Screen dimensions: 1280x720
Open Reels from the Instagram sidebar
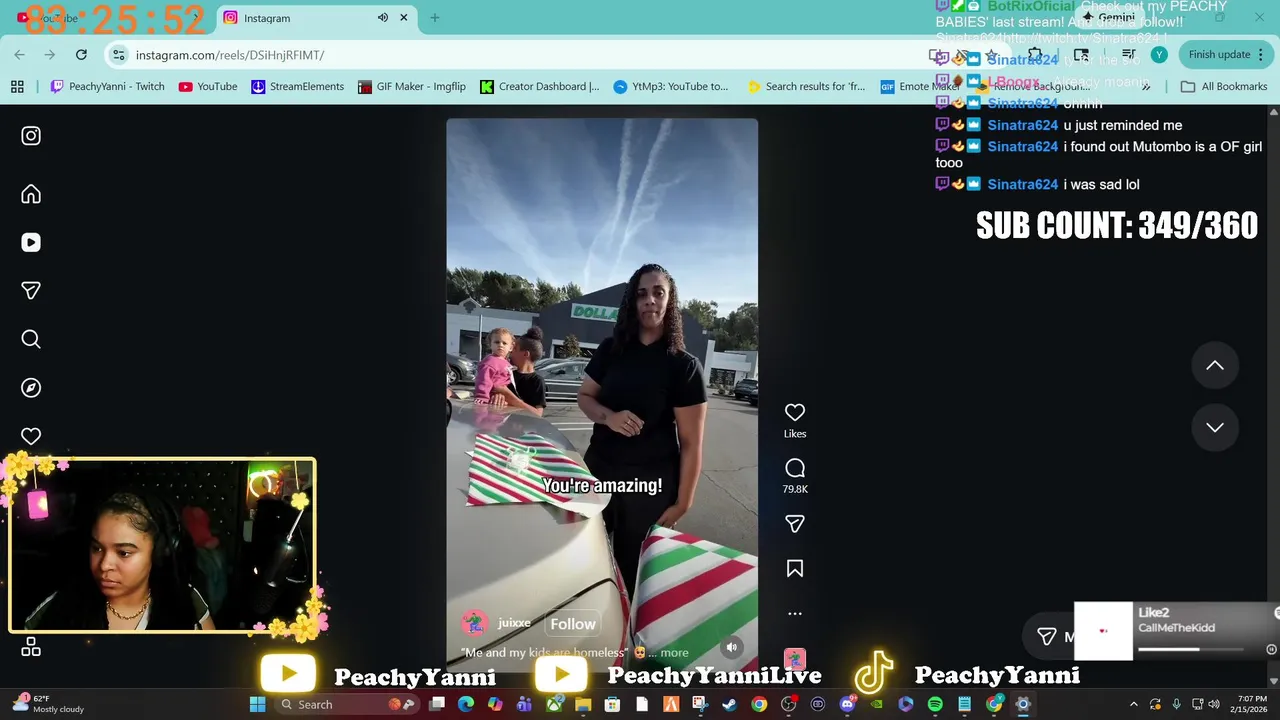click(31, 242)
